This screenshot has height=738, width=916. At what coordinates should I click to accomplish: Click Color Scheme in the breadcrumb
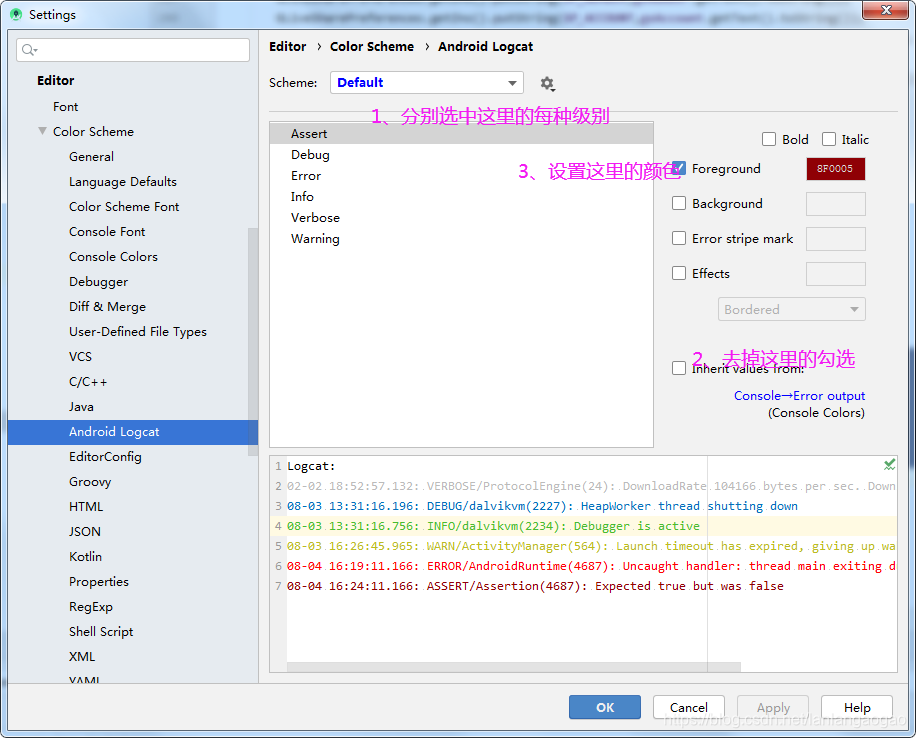pyautogui.click(x=372, y=46)
